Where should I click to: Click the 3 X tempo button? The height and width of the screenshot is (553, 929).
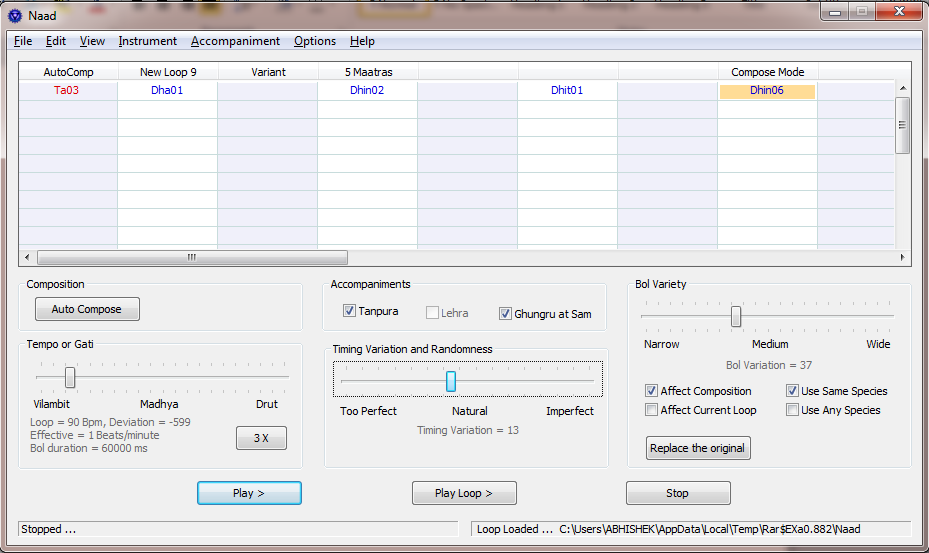point(261,438)
